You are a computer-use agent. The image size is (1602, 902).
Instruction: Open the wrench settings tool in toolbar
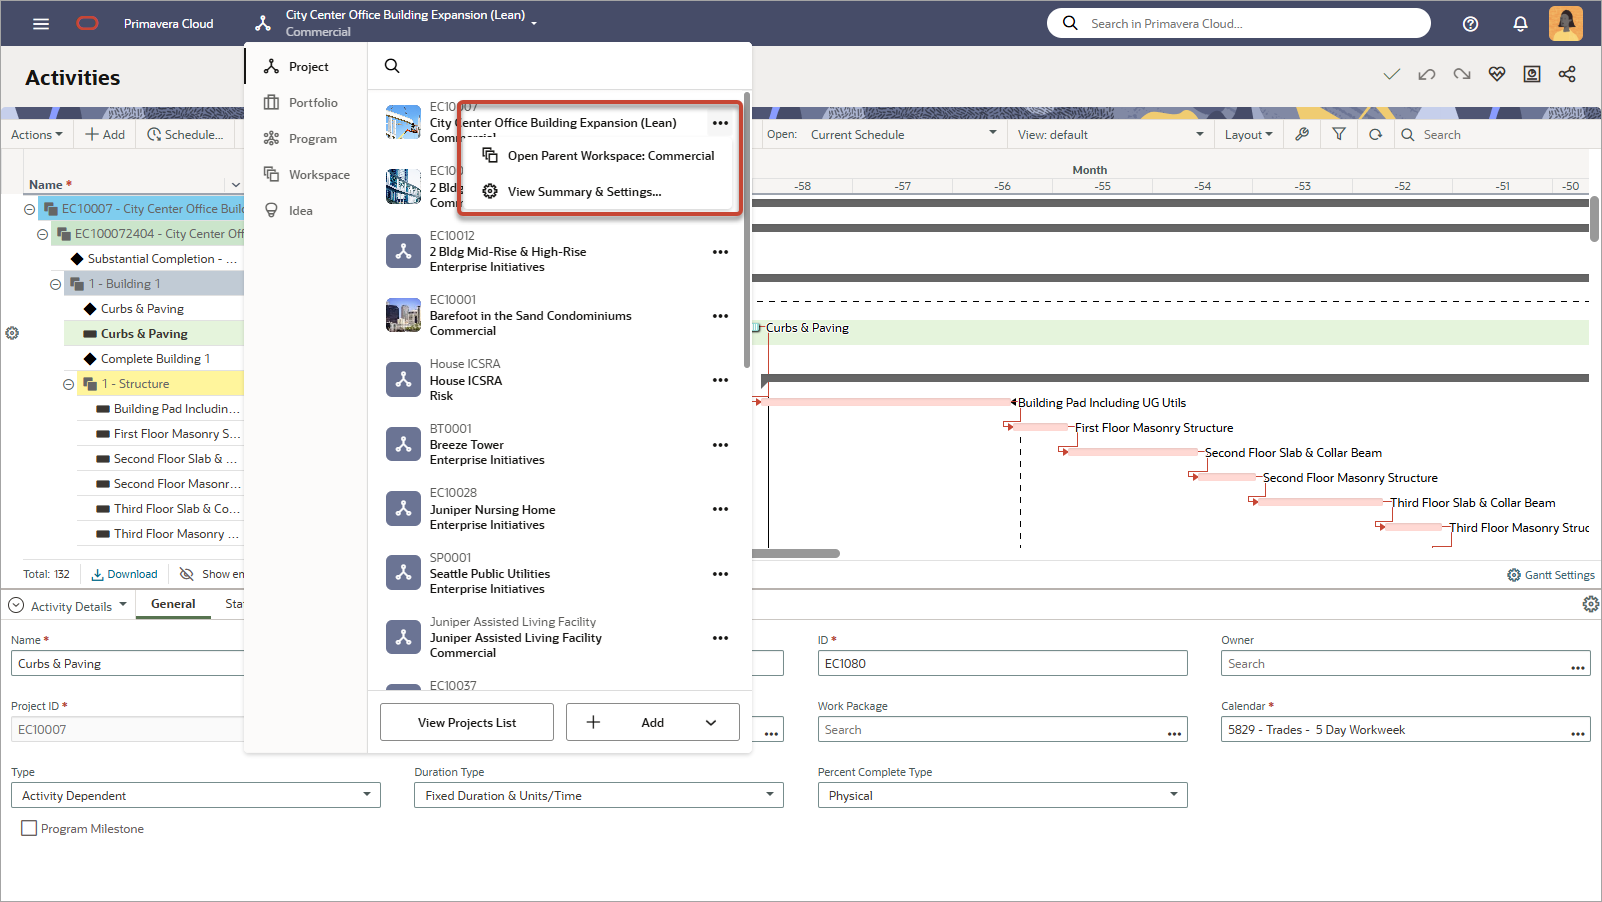coord(1302,134)
